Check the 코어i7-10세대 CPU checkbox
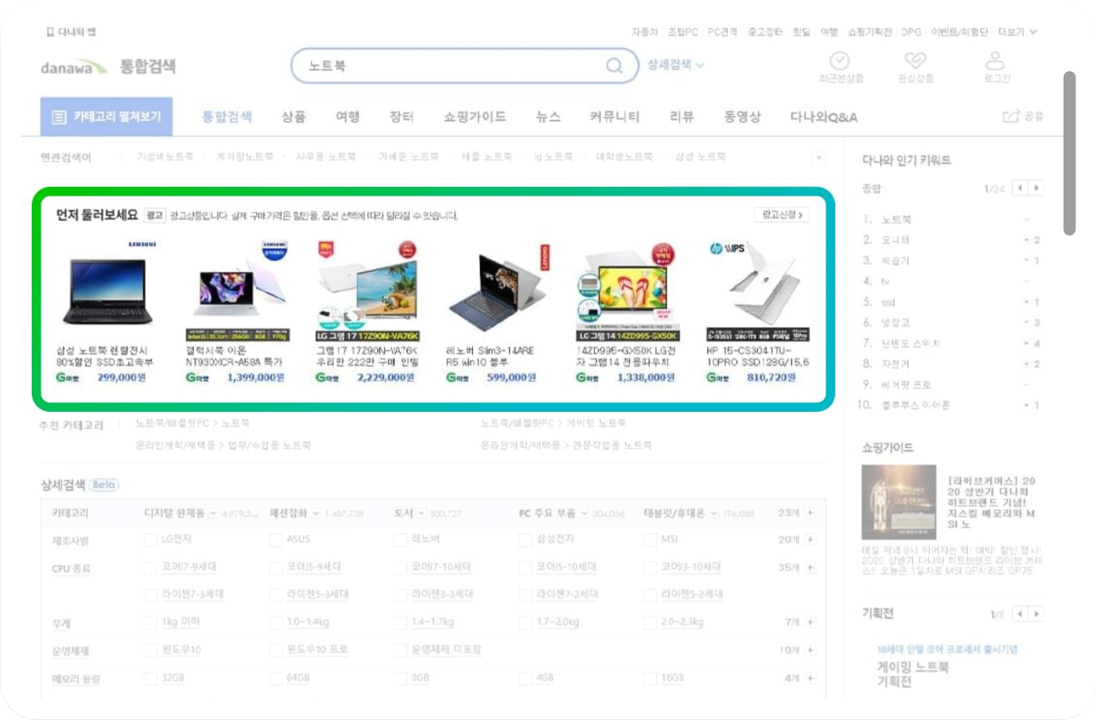The width and height of the screenshot is (1096, 720). pos(401,567)
